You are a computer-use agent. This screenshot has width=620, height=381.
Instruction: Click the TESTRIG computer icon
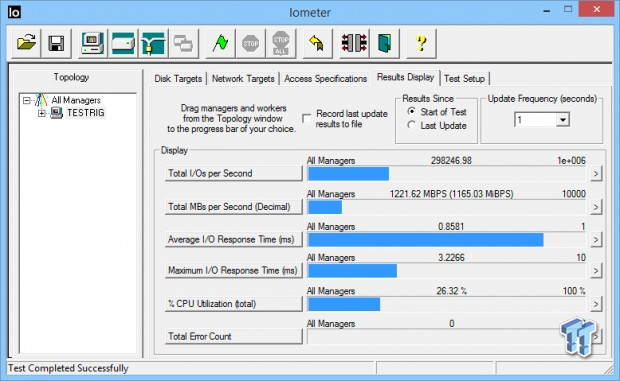(x=57, y=113)
